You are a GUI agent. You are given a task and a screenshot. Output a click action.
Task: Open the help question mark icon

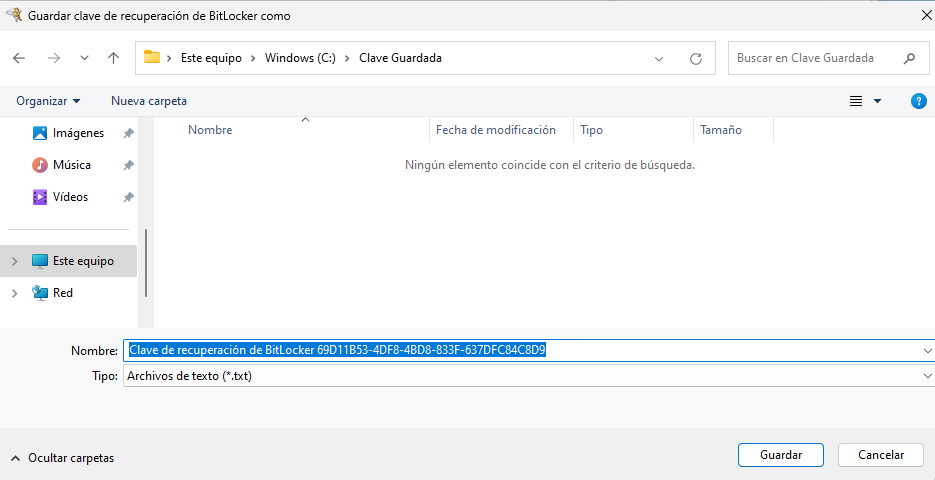click(918, 101)
